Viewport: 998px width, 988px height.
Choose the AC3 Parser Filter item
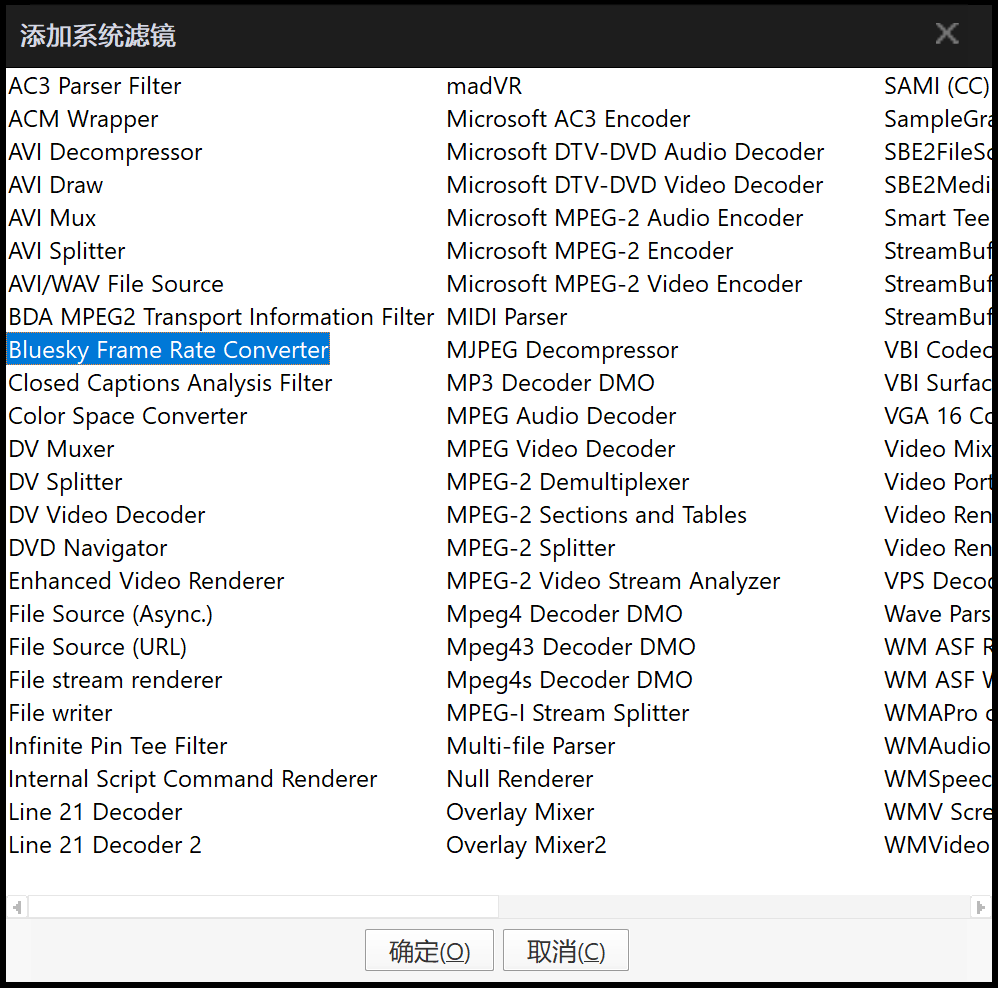click(x=95, y=86)
